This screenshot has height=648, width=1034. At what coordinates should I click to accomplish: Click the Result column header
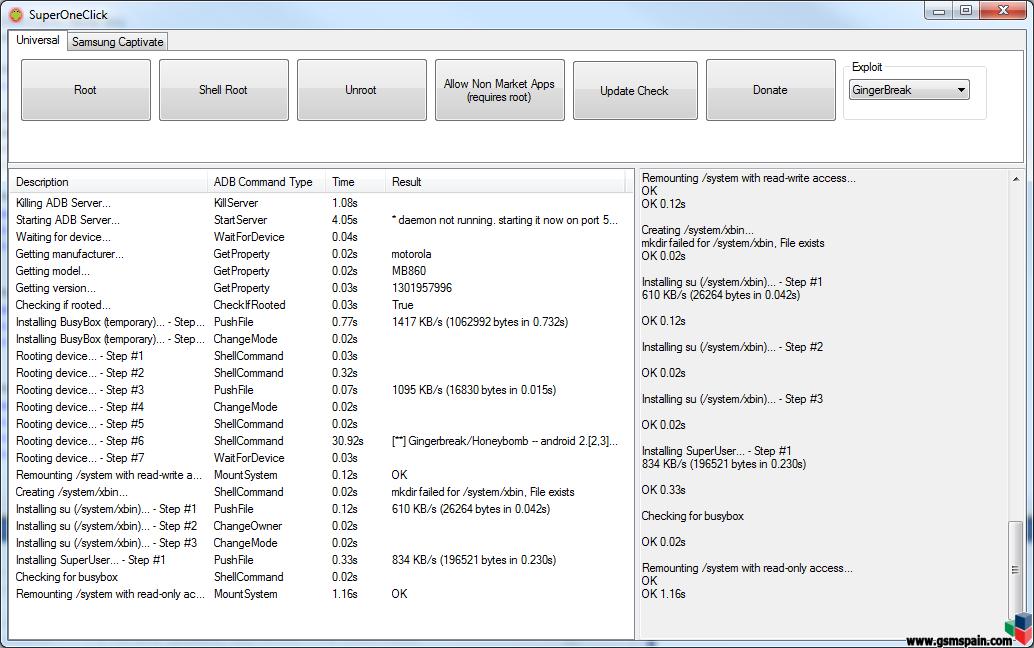pyautogui.click(x=504, y=182)
